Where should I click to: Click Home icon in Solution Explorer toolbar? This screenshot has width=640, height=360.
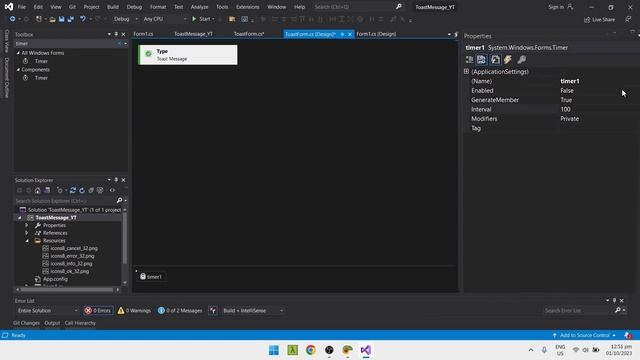(x=38, y=190)
